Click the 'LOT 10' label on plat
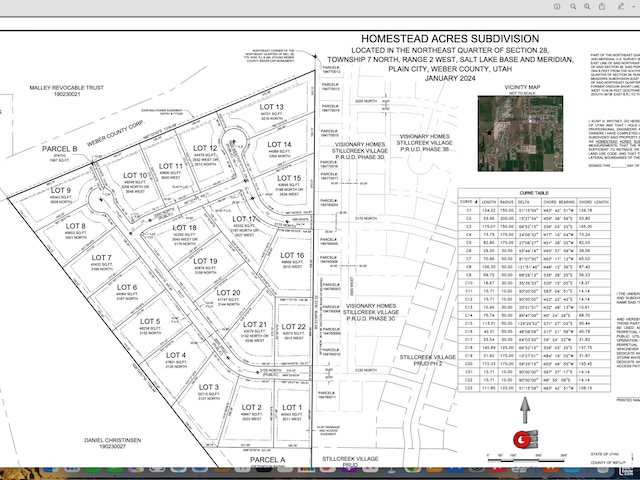Screen dimensions: 640x480 pyautogui.click(x=135, y=176)
